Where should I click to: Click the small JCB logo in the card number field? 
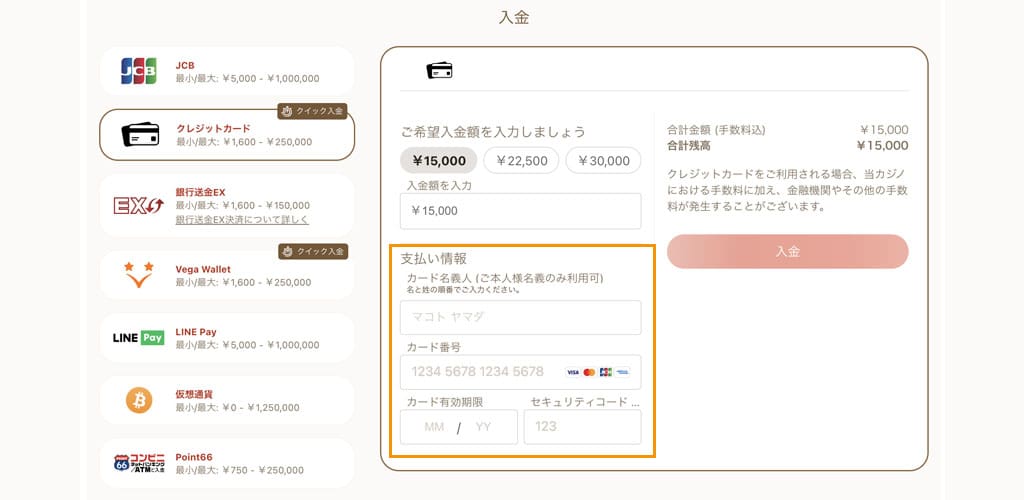click(x=606, y=372)
